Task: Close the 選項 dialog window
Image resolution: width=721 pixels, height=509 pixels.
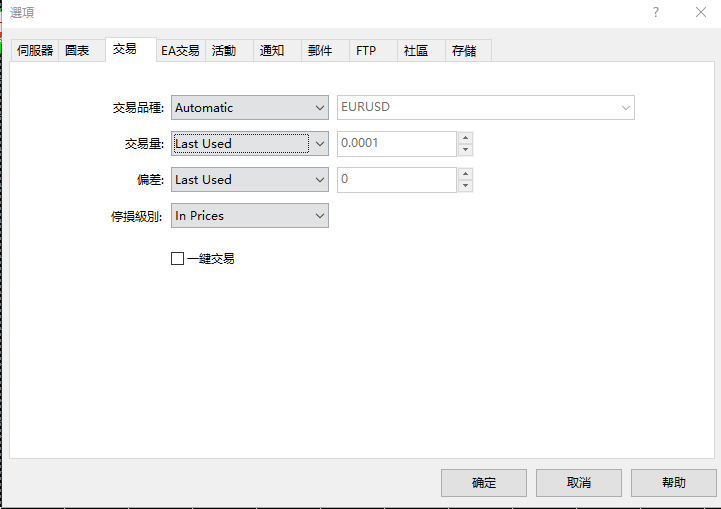Action: pos(701,12)
